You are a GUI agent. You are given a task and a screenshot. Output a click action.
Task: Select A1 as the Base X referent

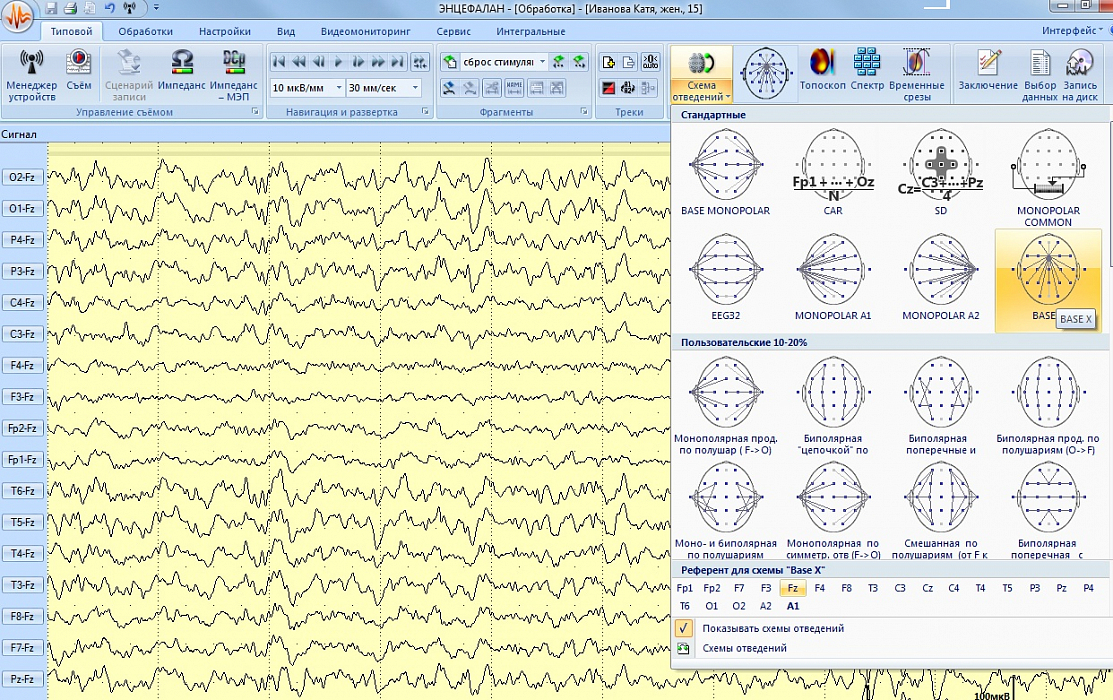(x=793, y=606)
